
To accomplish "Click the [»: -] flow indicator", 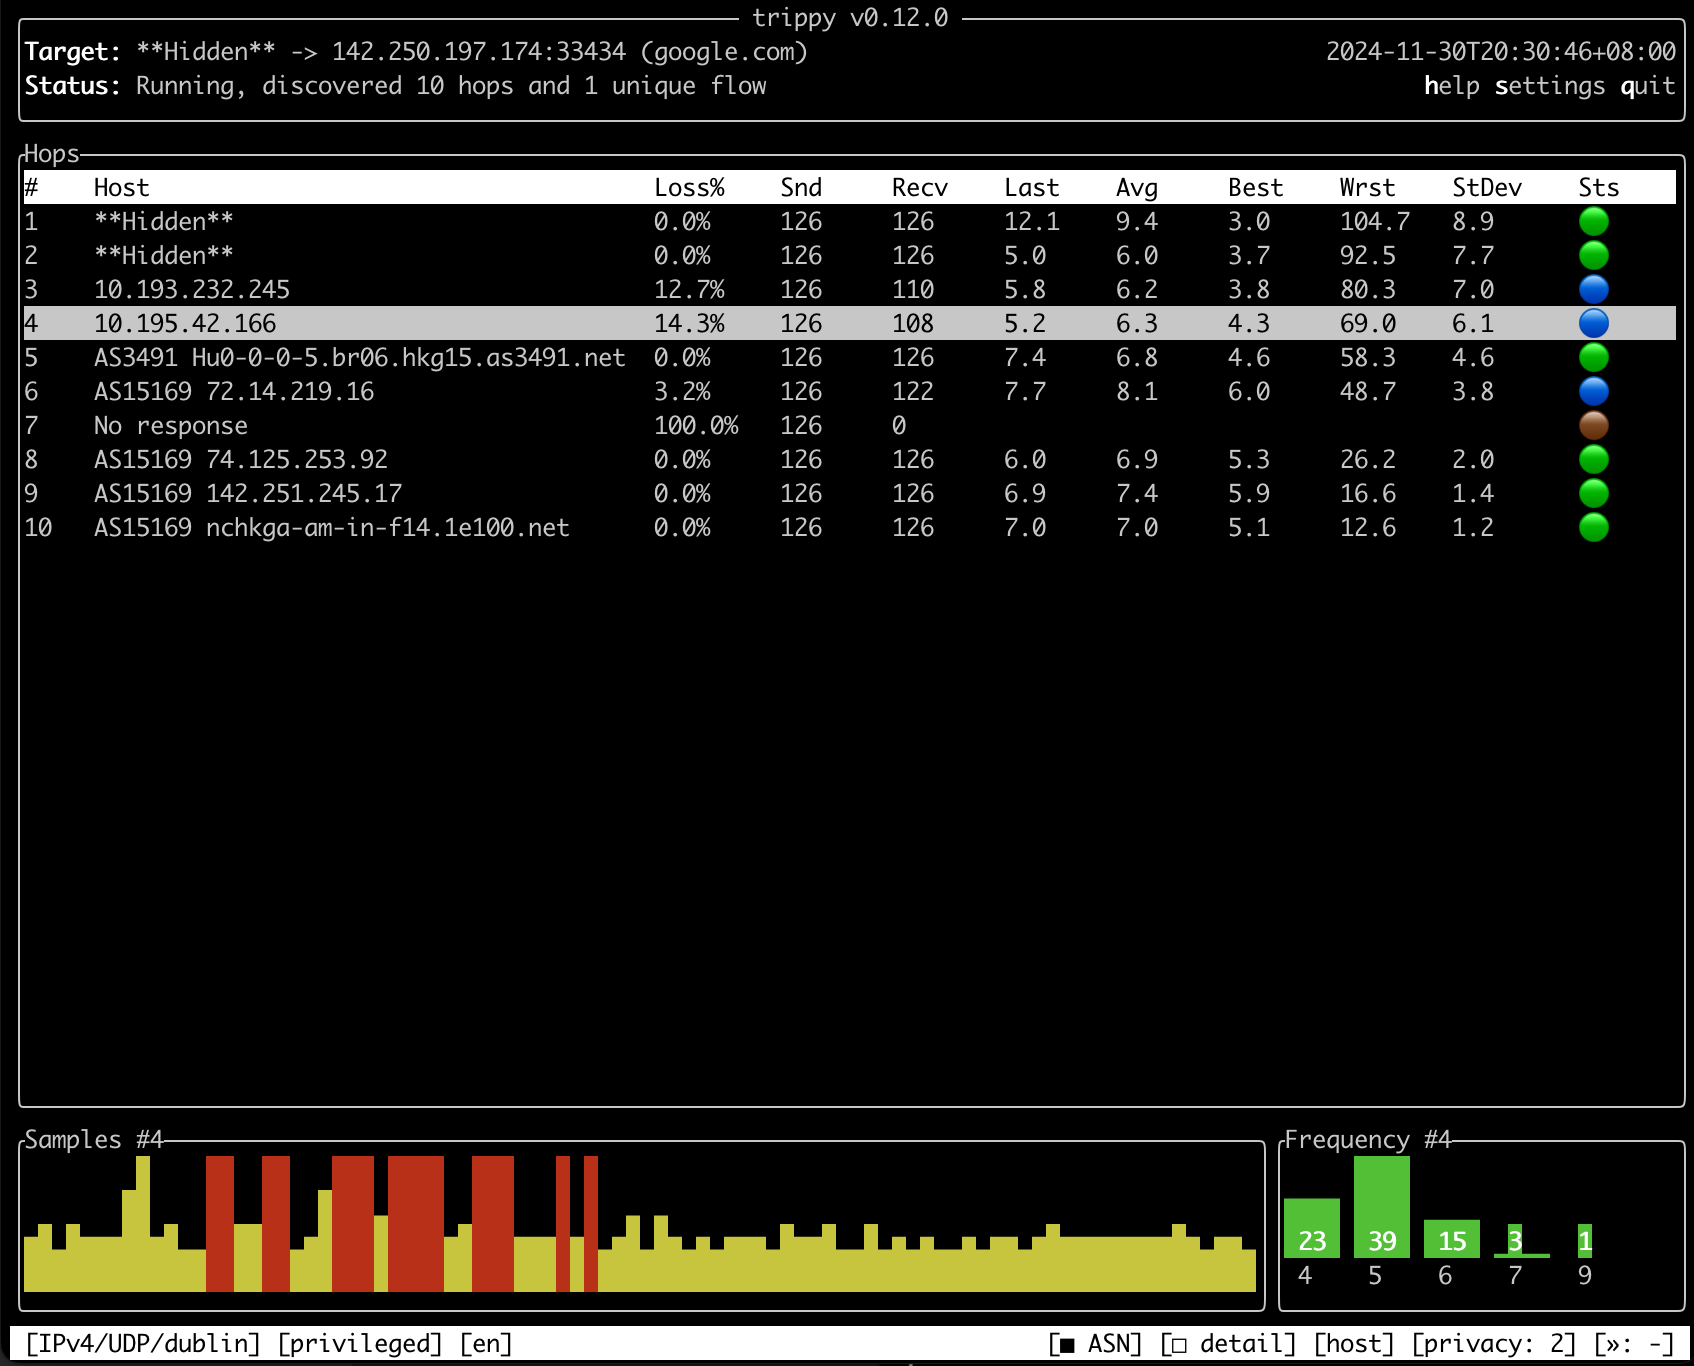I will tap(1634, 1343).
